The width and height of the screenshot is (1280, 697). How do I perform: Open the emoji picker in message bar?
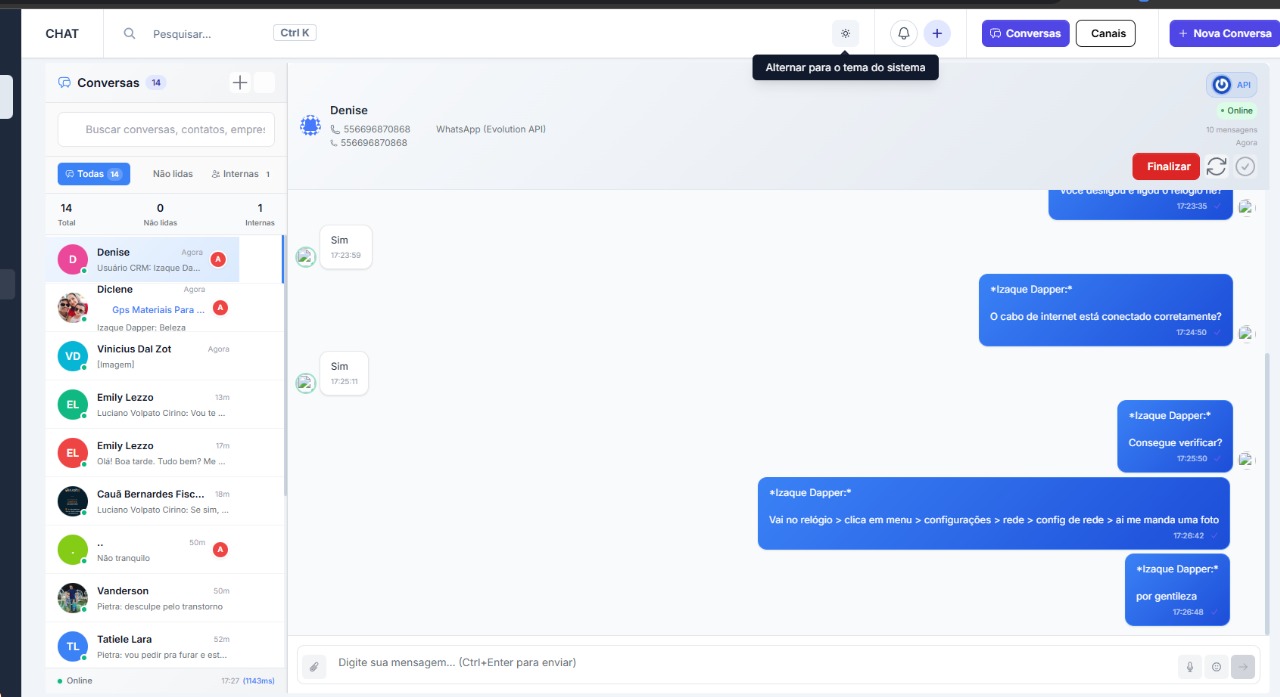point(1216,666)
